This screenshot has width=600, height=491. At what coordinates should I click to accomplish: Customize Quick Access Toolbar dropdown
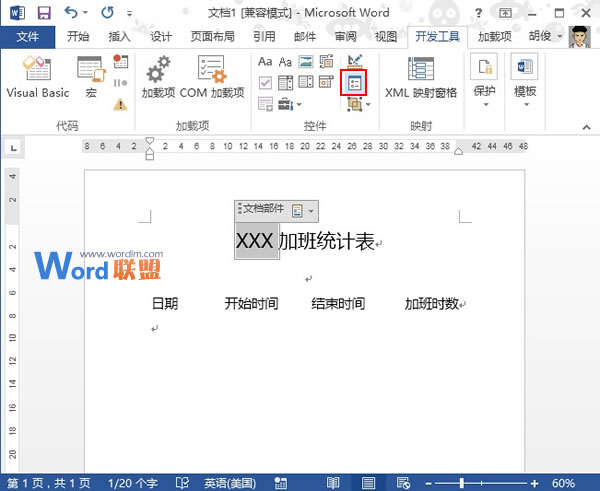tap(129, 14)
